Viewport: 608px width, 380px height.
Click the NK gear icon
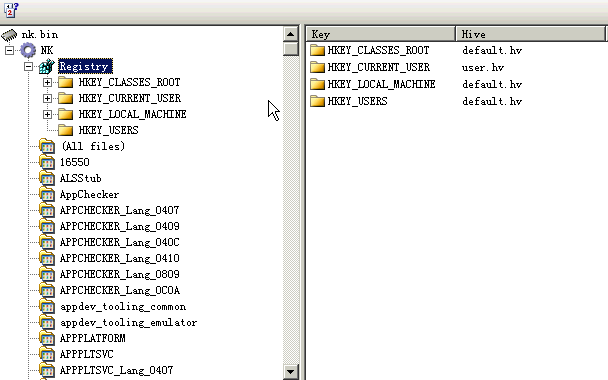coord(28,50)
